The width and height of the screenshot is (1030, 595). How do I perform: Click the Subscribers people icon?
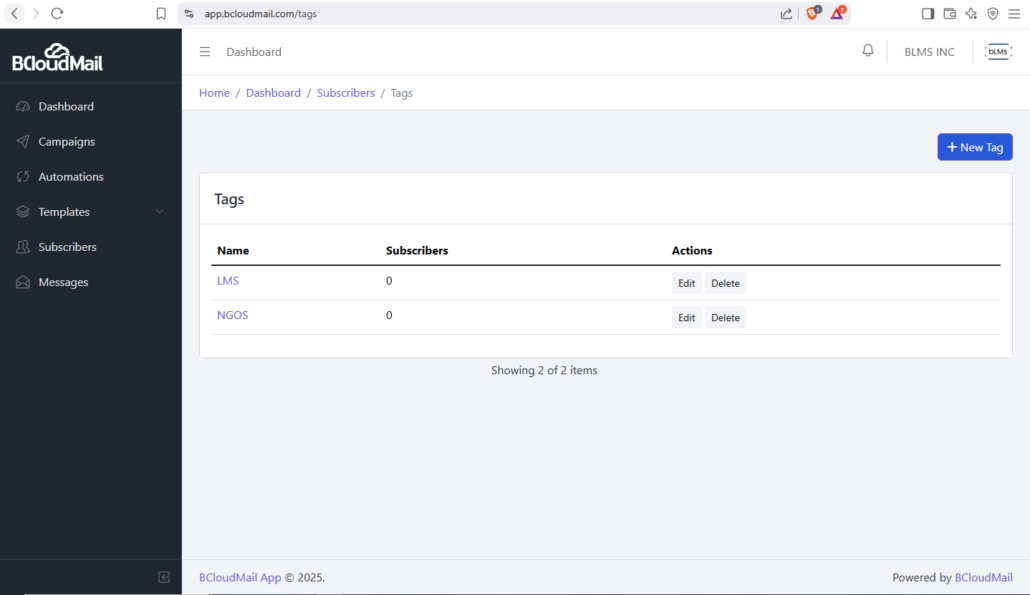click(23, 247)
